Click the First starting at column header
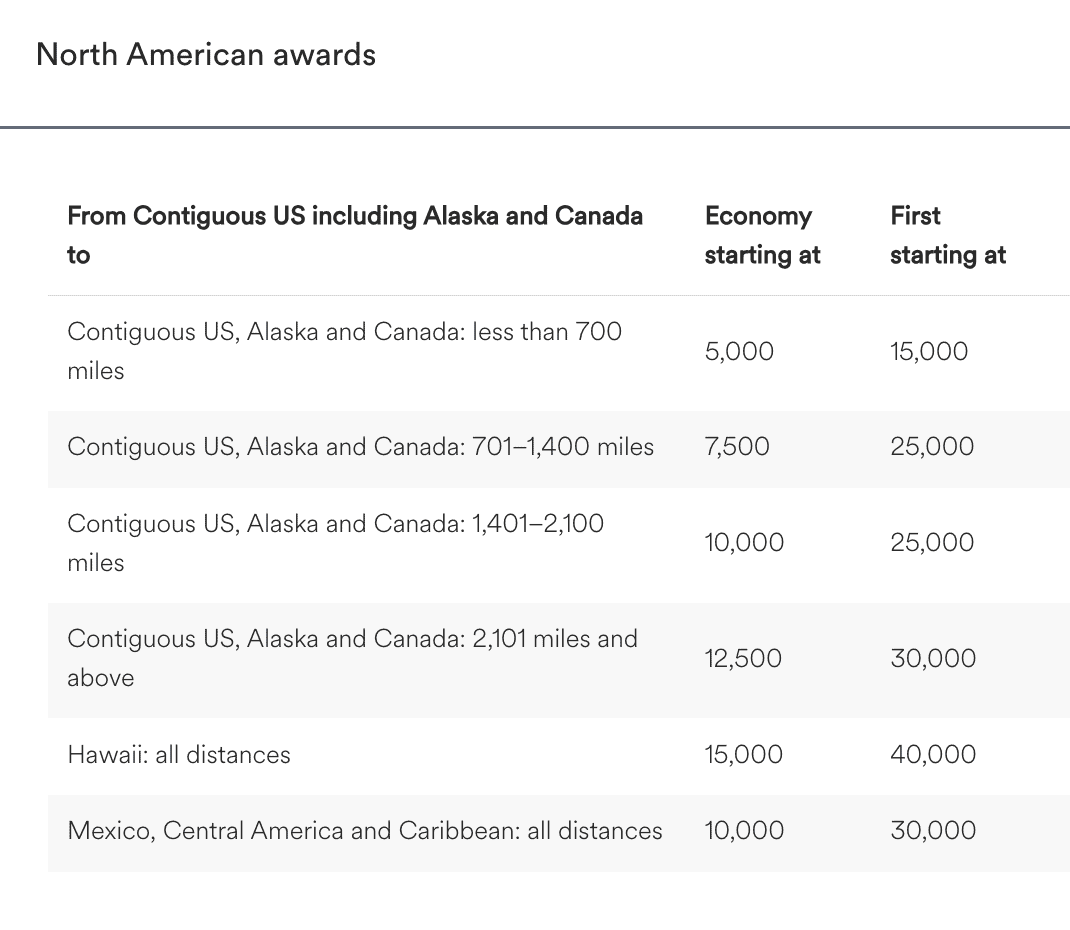This screenshot has width=1070, height=930. pyautogui.click(x=947, y=235)
